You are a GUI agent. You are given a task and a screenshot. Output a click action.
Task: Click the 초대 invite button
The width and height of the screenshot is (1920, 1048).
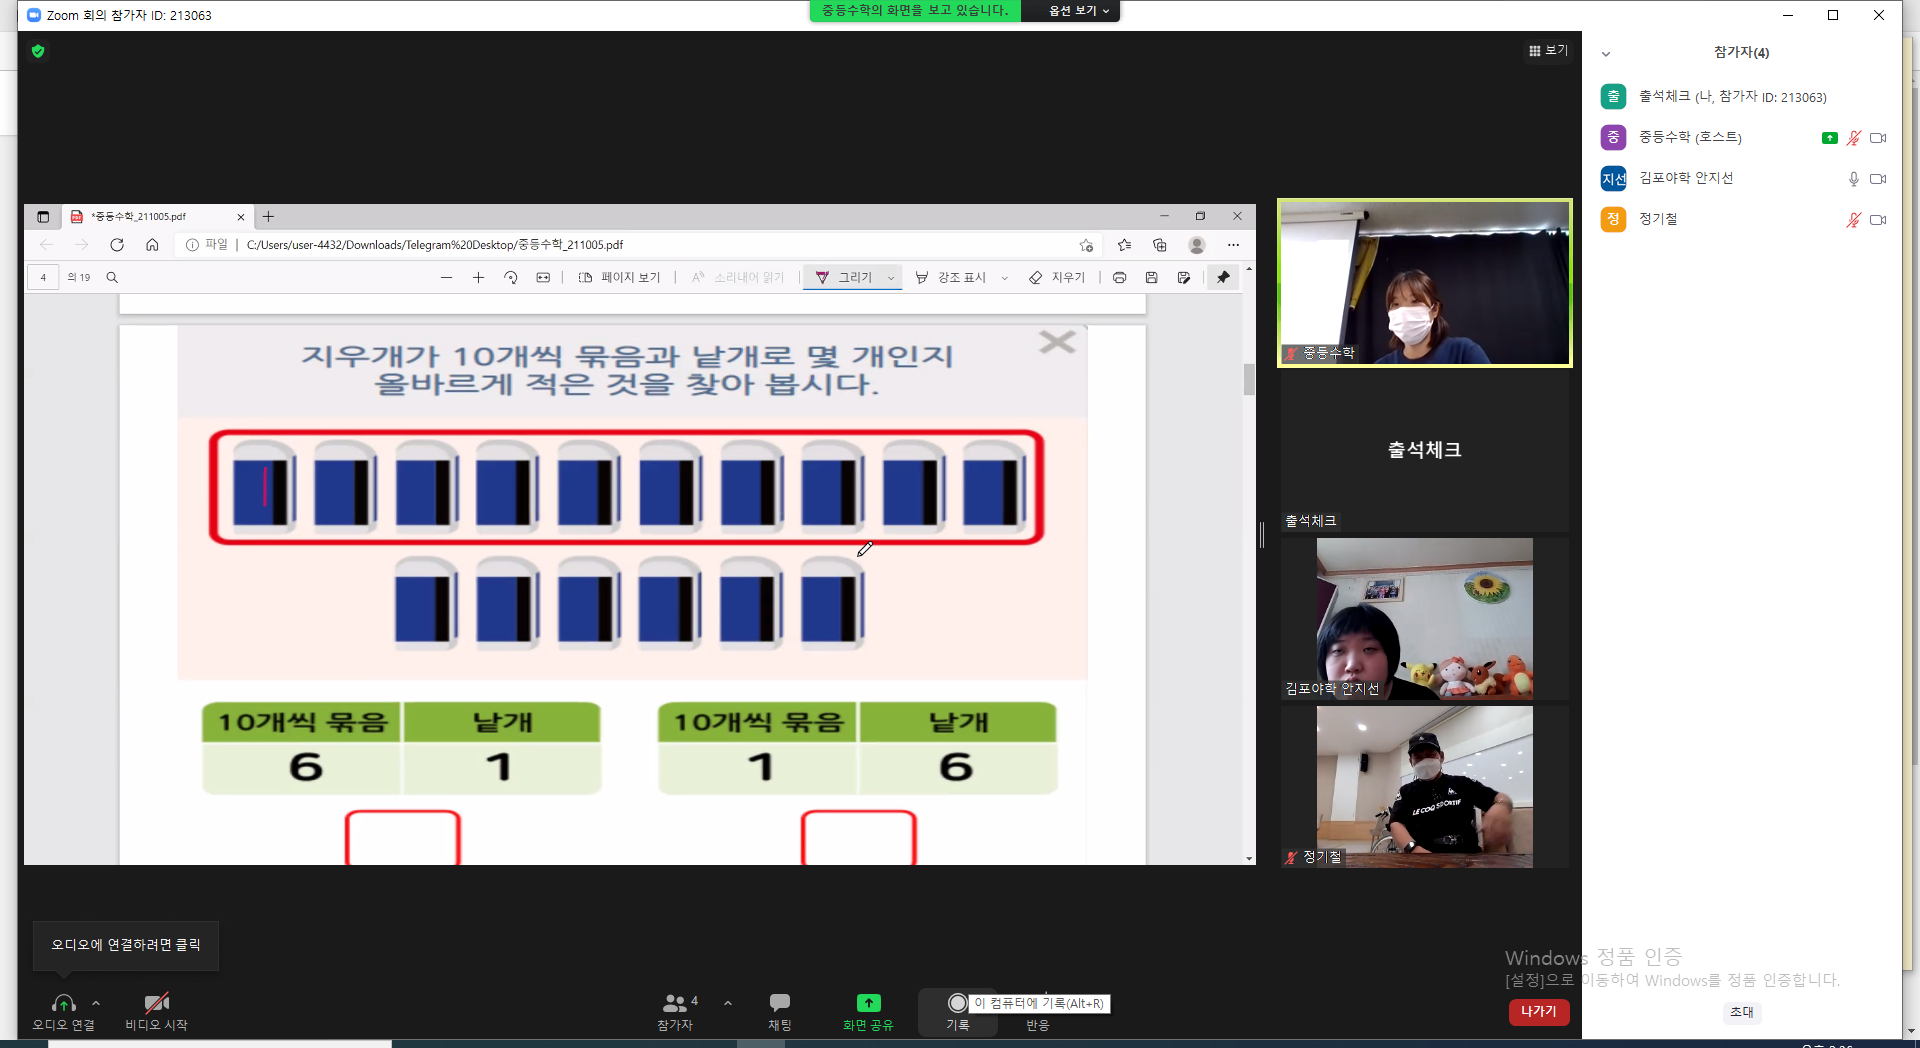pos(1742,1011)
